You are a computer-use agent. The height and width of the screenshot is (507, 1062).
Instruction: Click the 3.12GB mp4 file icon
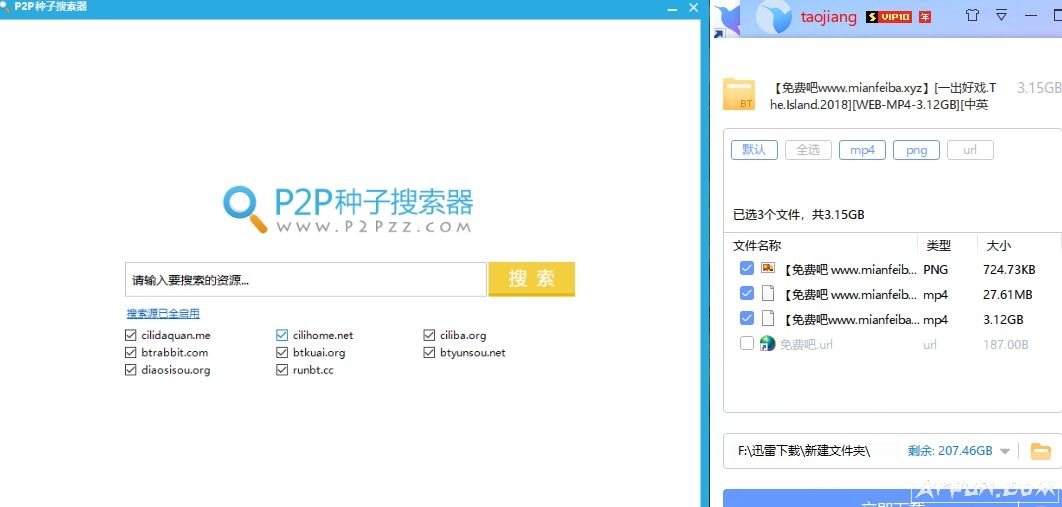click(767, 318)
